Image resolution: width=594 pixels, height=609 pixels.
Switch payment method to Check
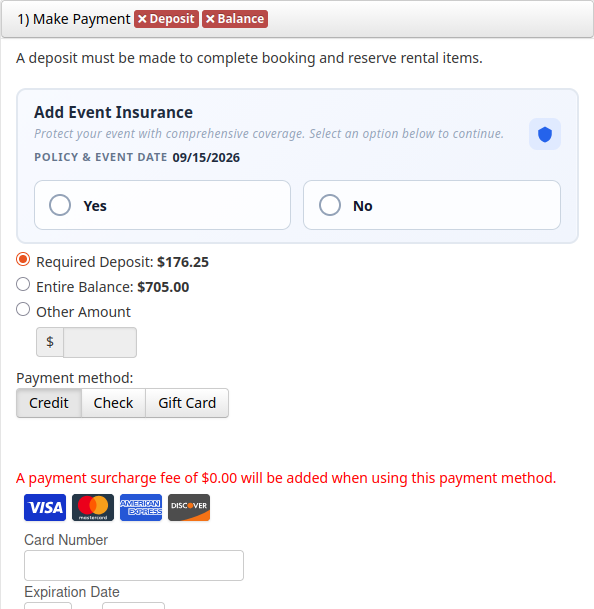[x=113, y=403]
